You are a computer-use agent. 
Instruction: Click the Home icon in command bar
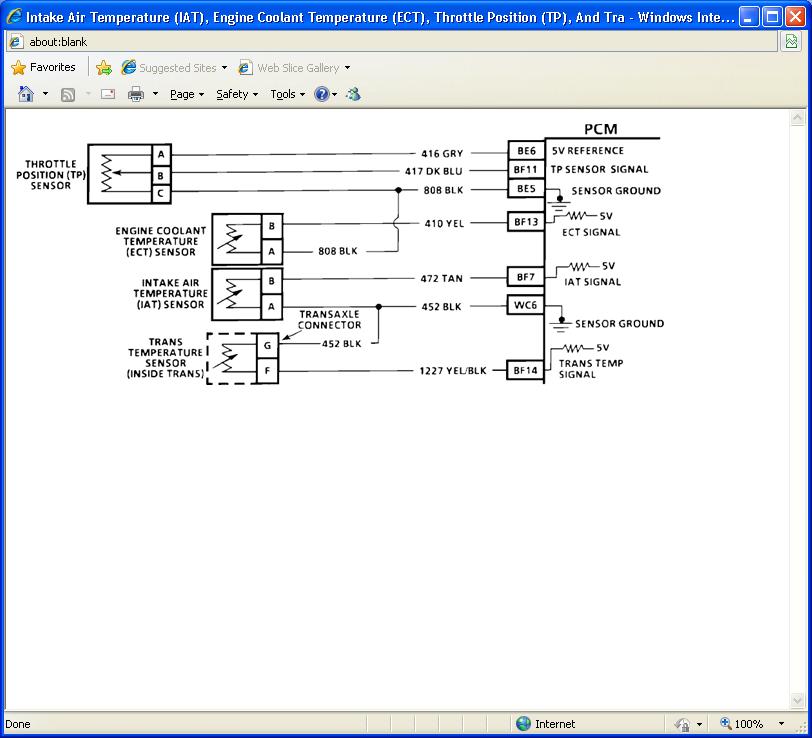(x=26, y=94)
